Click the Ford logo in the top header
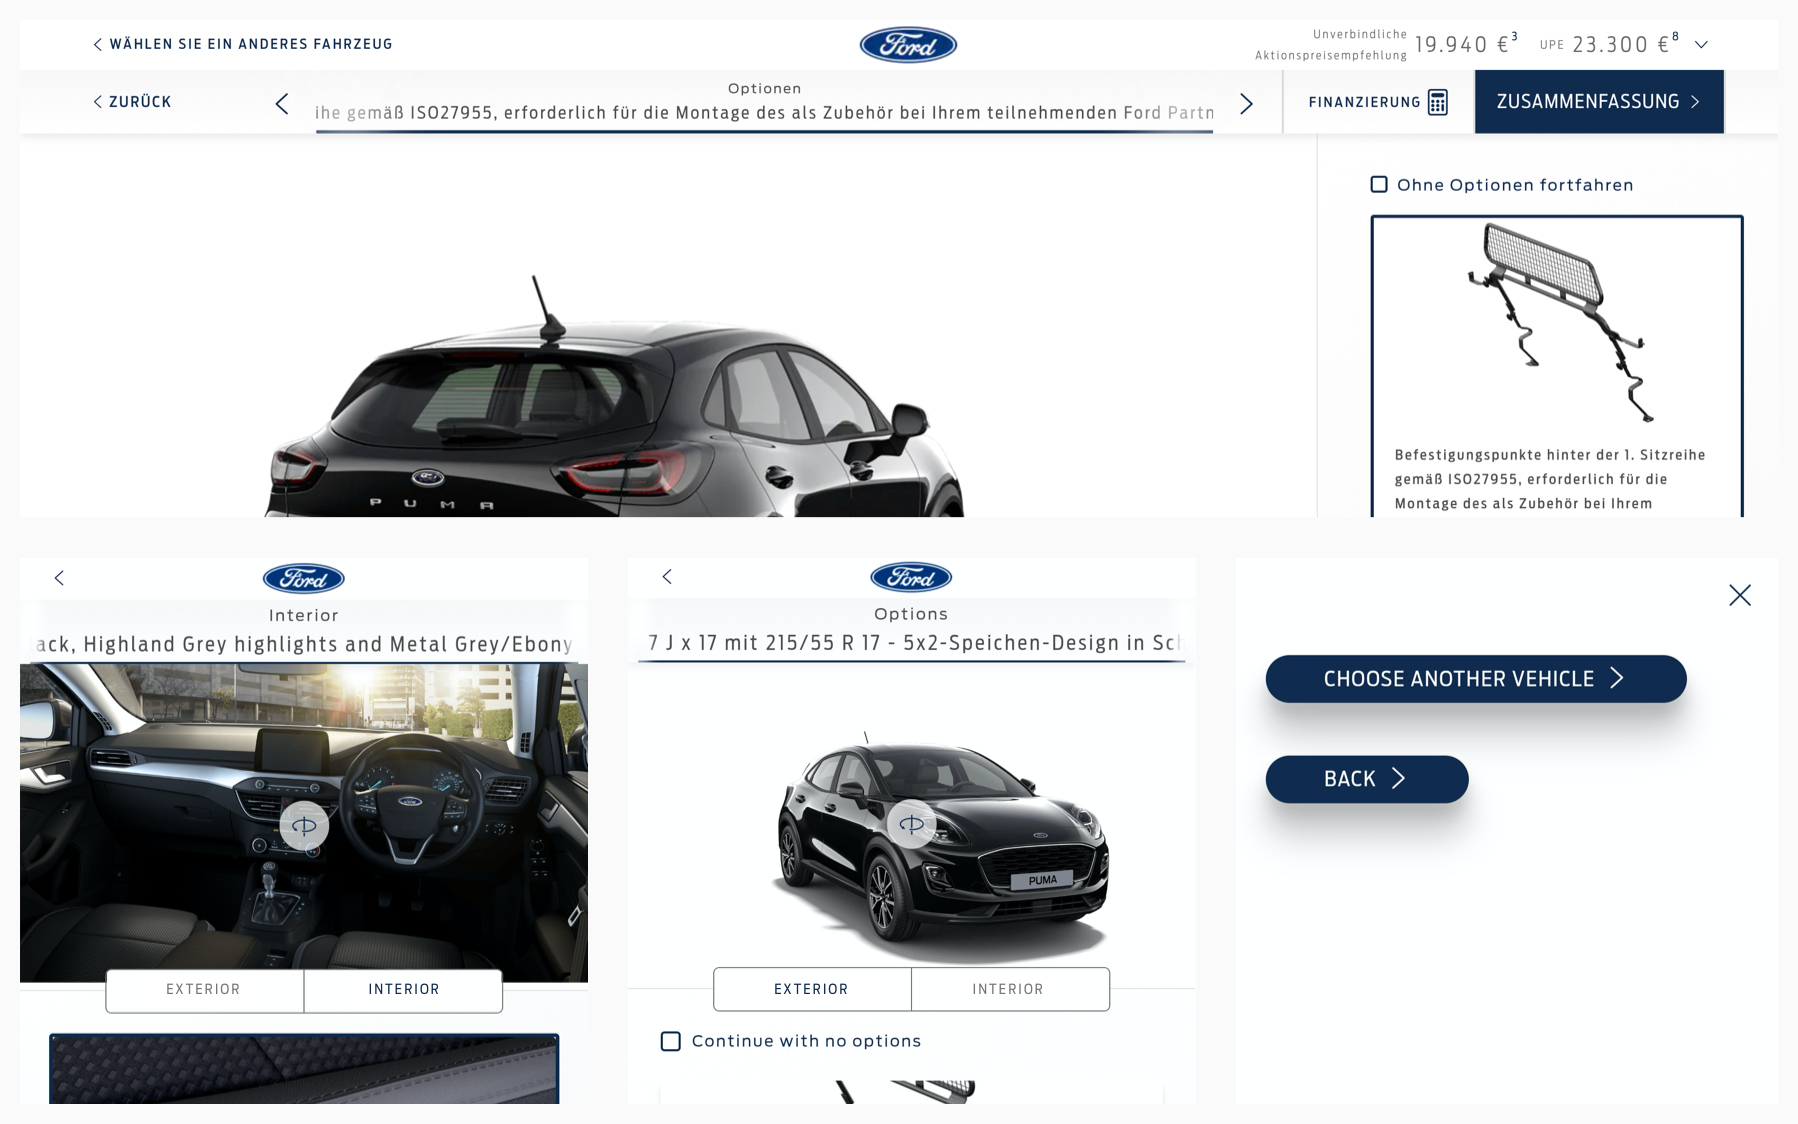 point(908,45)
